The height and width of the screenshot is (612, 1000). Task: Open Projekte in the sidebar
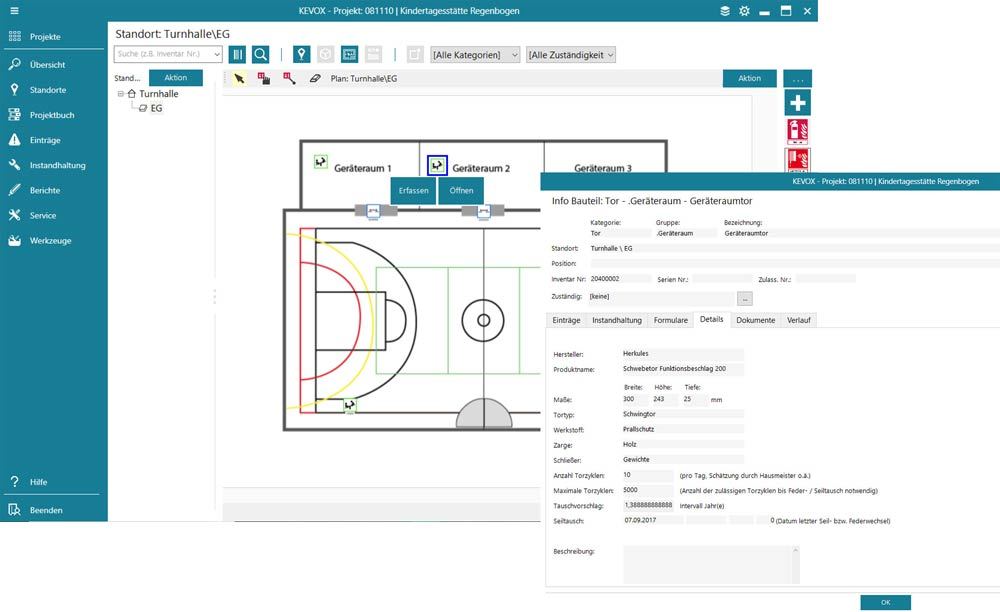45,36
